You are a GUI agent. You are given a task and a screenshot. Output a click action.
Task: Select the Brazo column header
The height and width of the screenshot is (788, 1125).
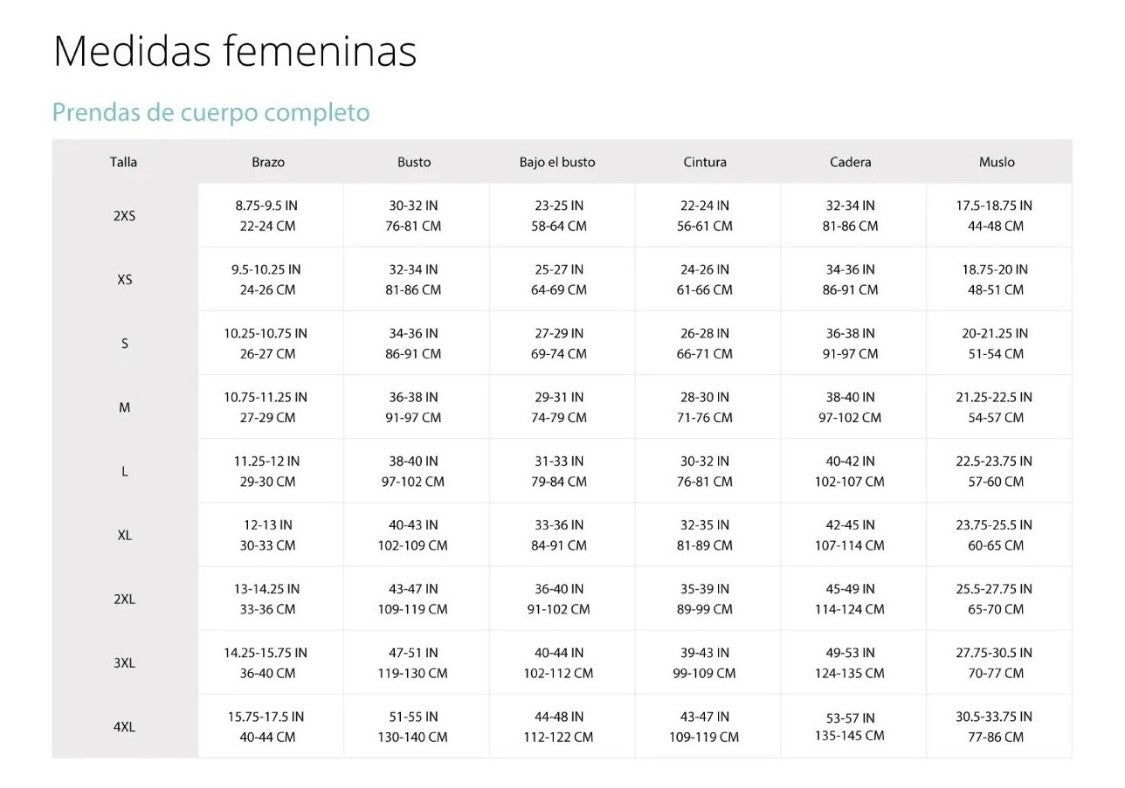pos(268,162)
